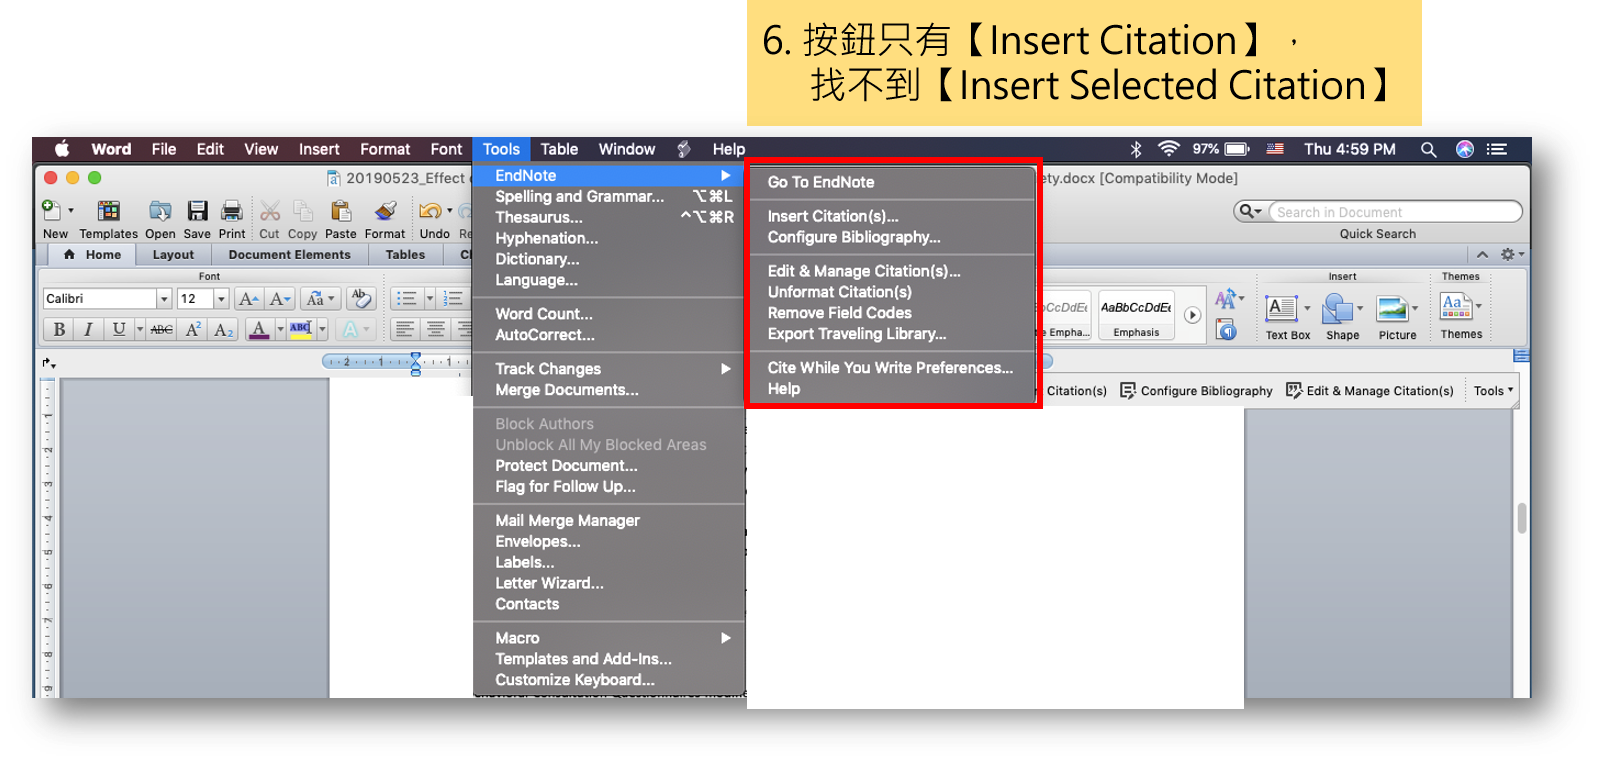Open the font color dropdown arrow
Image resolution: width=1597 pixels, height=763 pixels.
pos(280,329)
